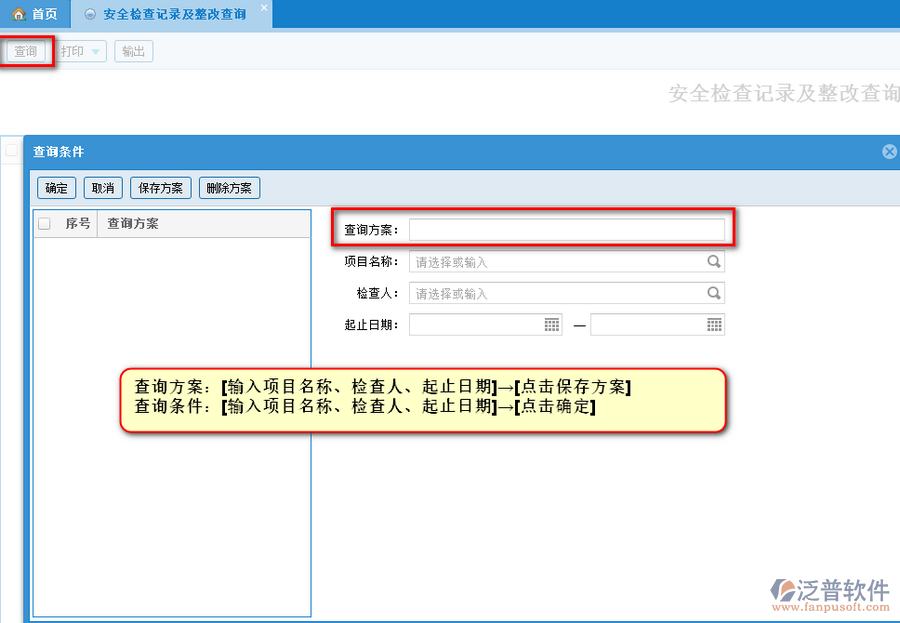Switch to 安全检查记录及整改查询 tab
900x623 pixels.
tap(172, 14)
